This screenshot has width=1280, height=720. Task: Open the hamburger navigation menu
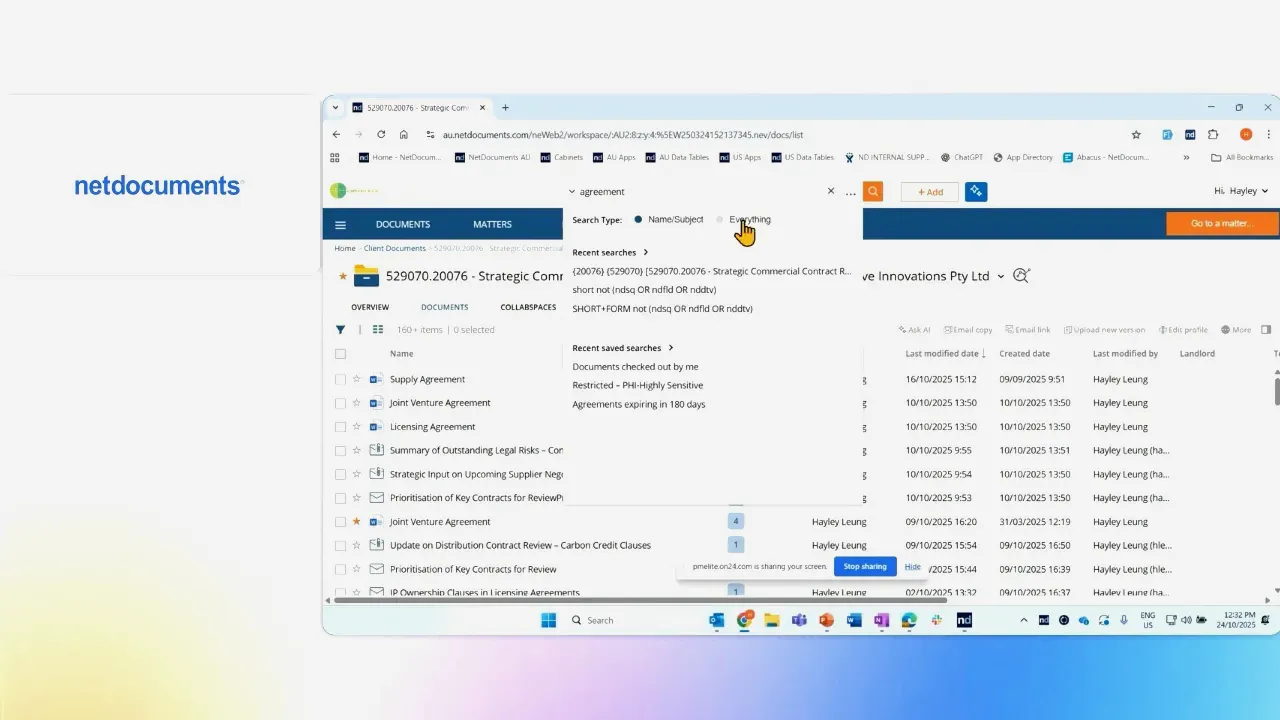point(341,225)
